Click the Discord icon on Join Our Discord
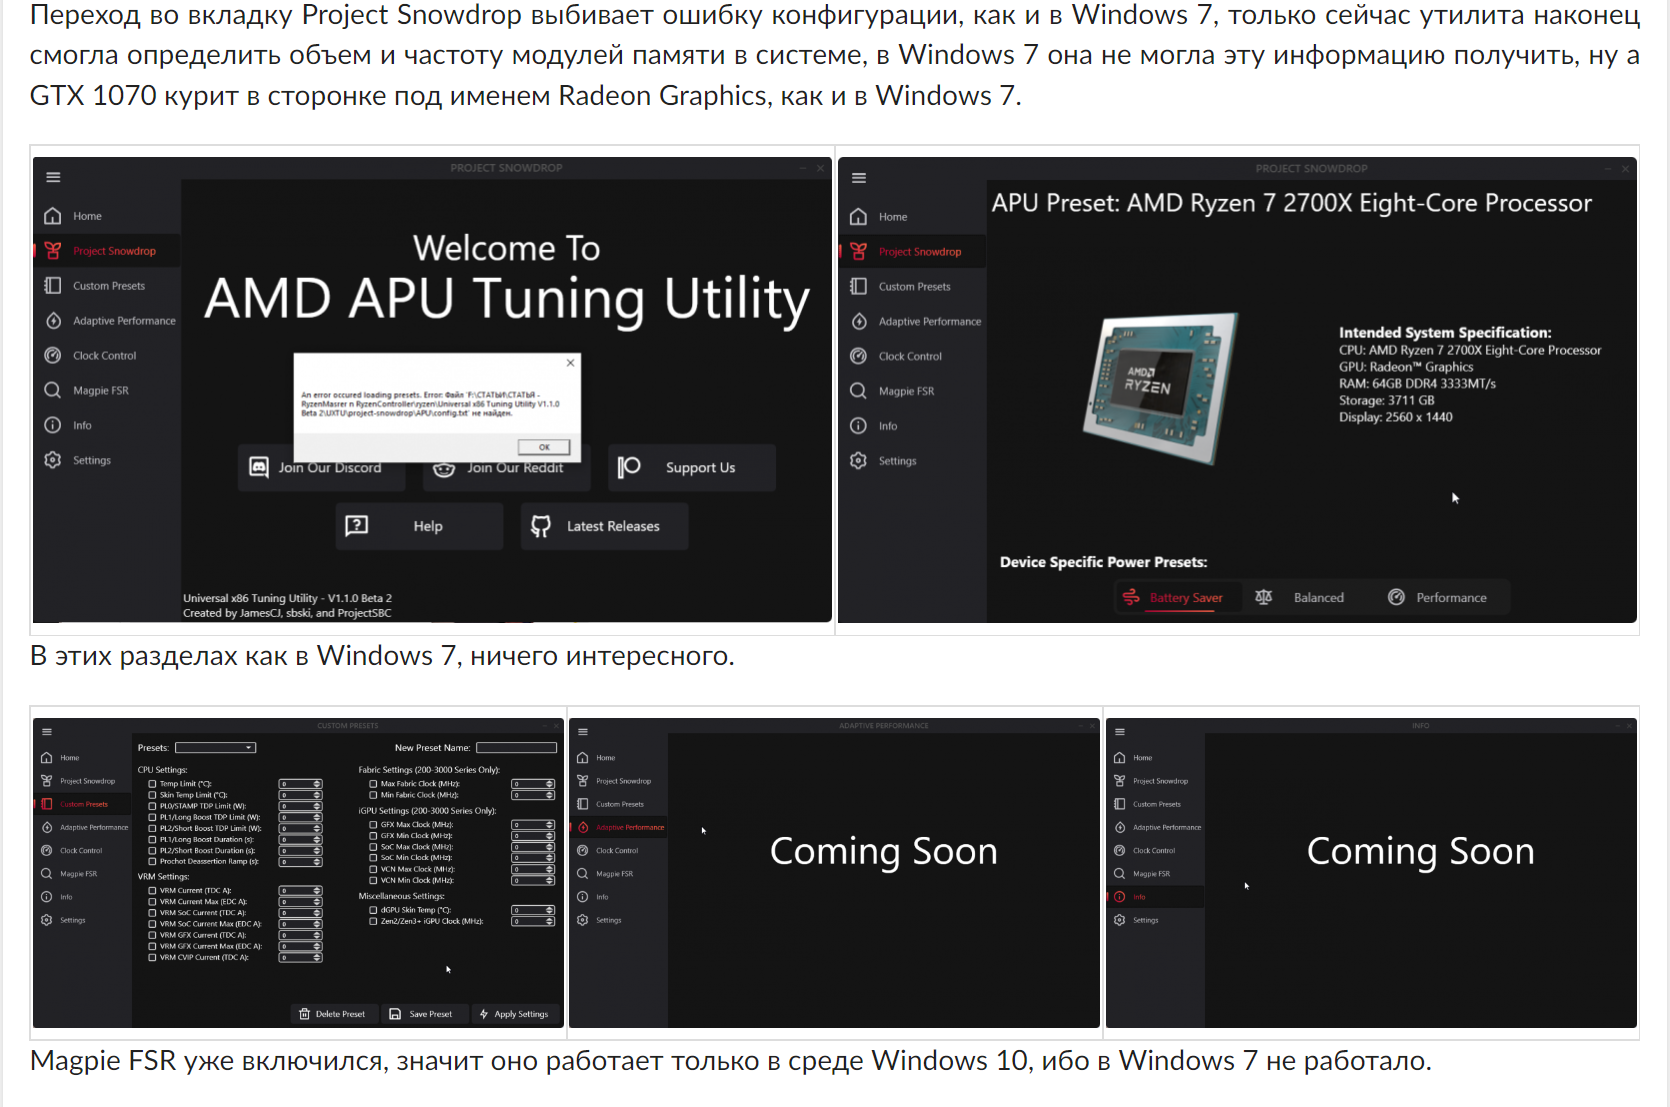Screen dimensions: 1670x1107 259,467
